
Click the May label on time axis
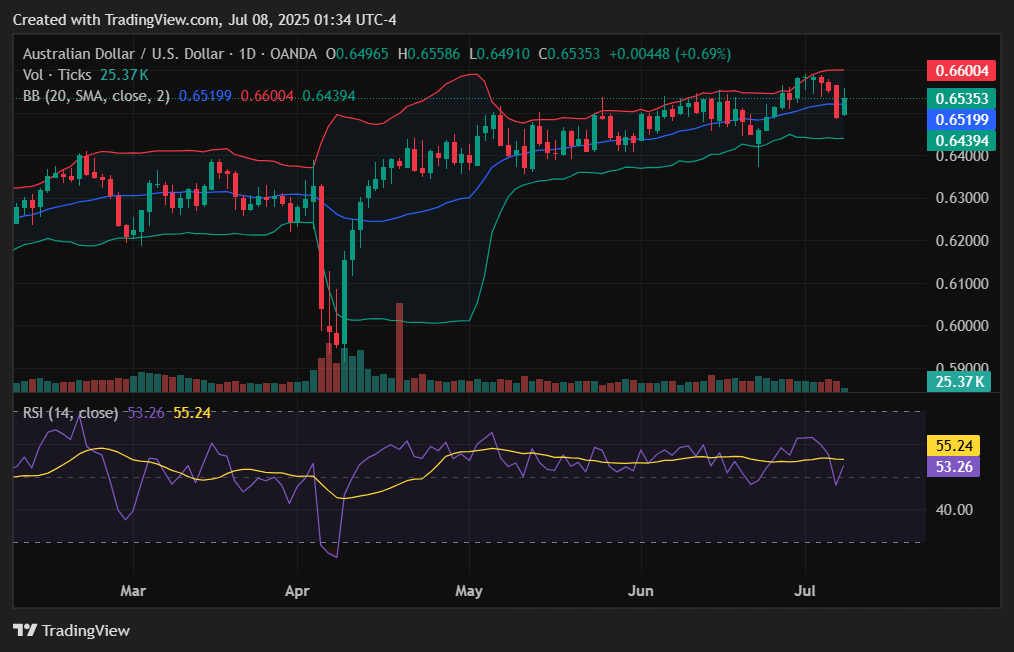(468, 591)
